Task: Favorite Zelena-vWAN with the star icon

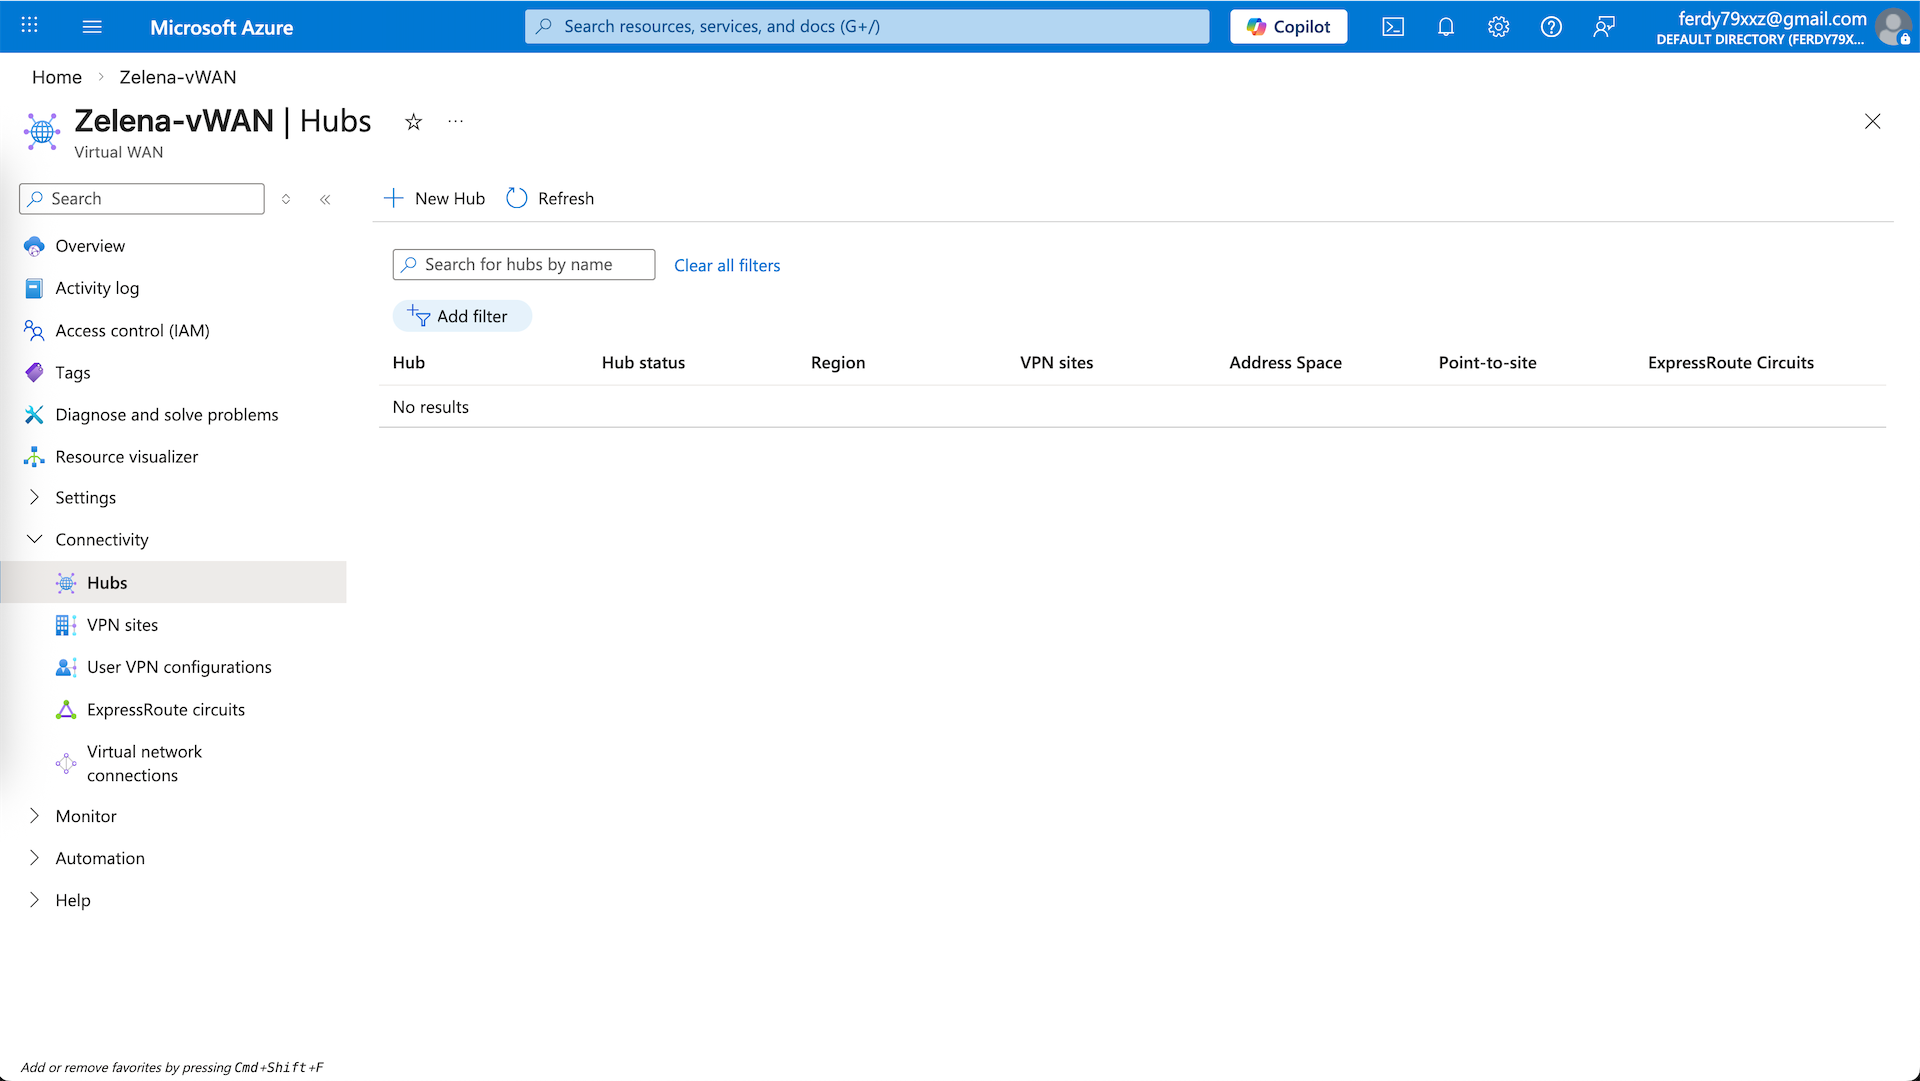Action: (413, 122)
